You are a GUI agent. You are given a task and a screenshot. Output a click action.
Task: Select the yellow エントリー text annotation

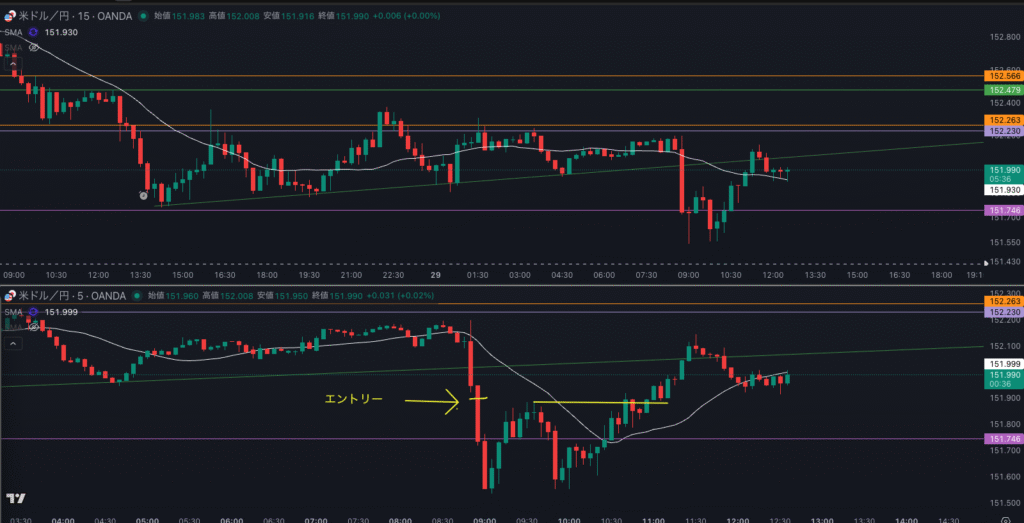coord(353,399)
